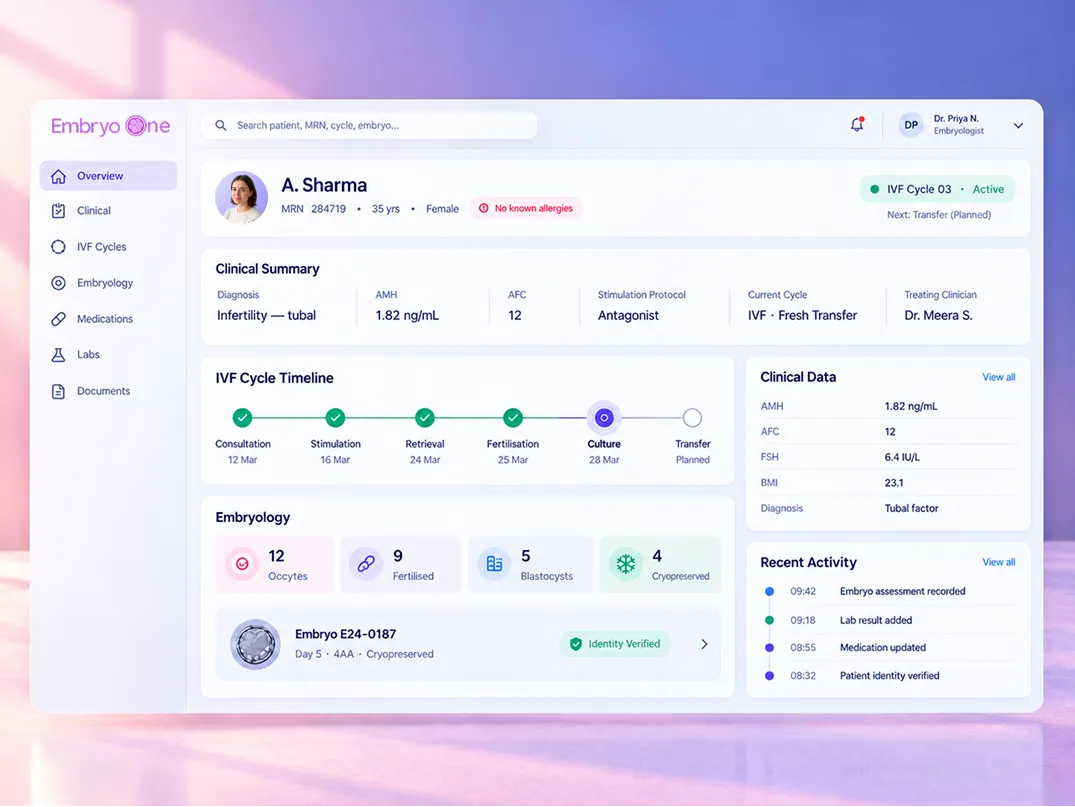Expand the Embryo E24-0187 row chevron
This screenshot has height=807, width=1075.
coord(704,644)
